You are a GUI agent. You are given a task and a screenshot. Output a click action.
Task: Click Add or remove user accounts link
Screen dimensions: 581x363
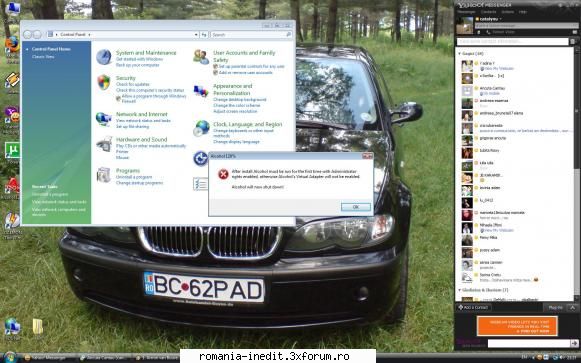246,73
